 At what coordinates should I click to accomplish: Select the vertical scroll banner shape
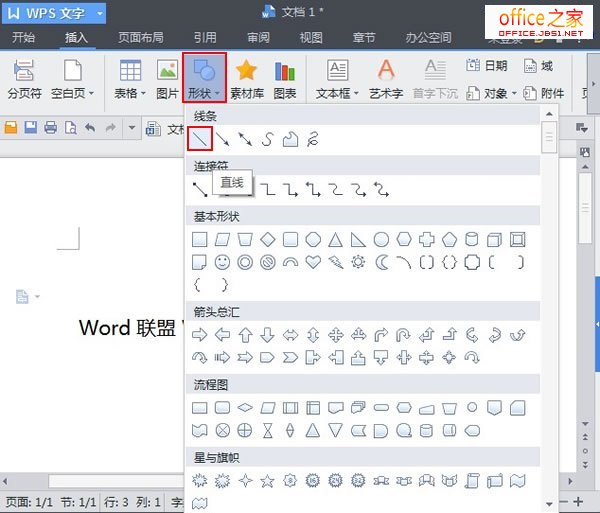(472, 480)
